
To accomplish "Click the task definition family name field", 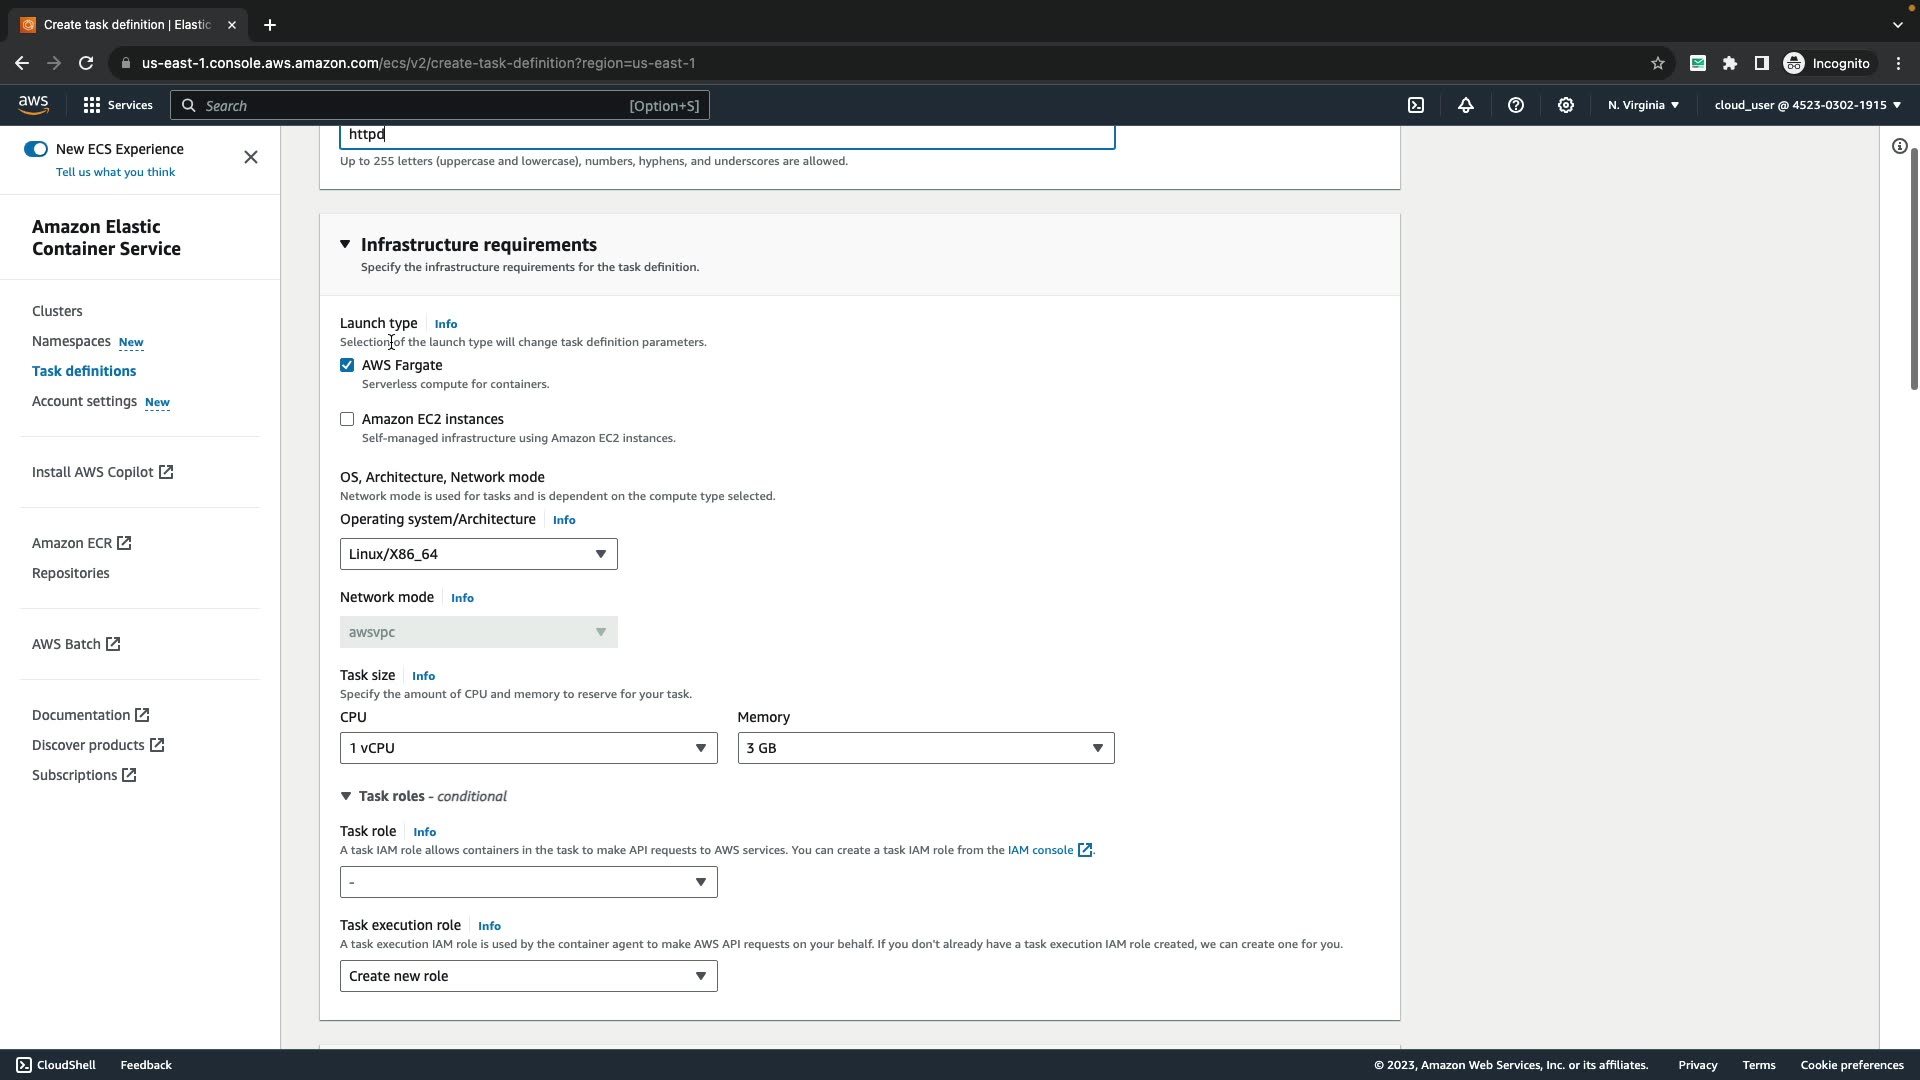I will (726, 135).
